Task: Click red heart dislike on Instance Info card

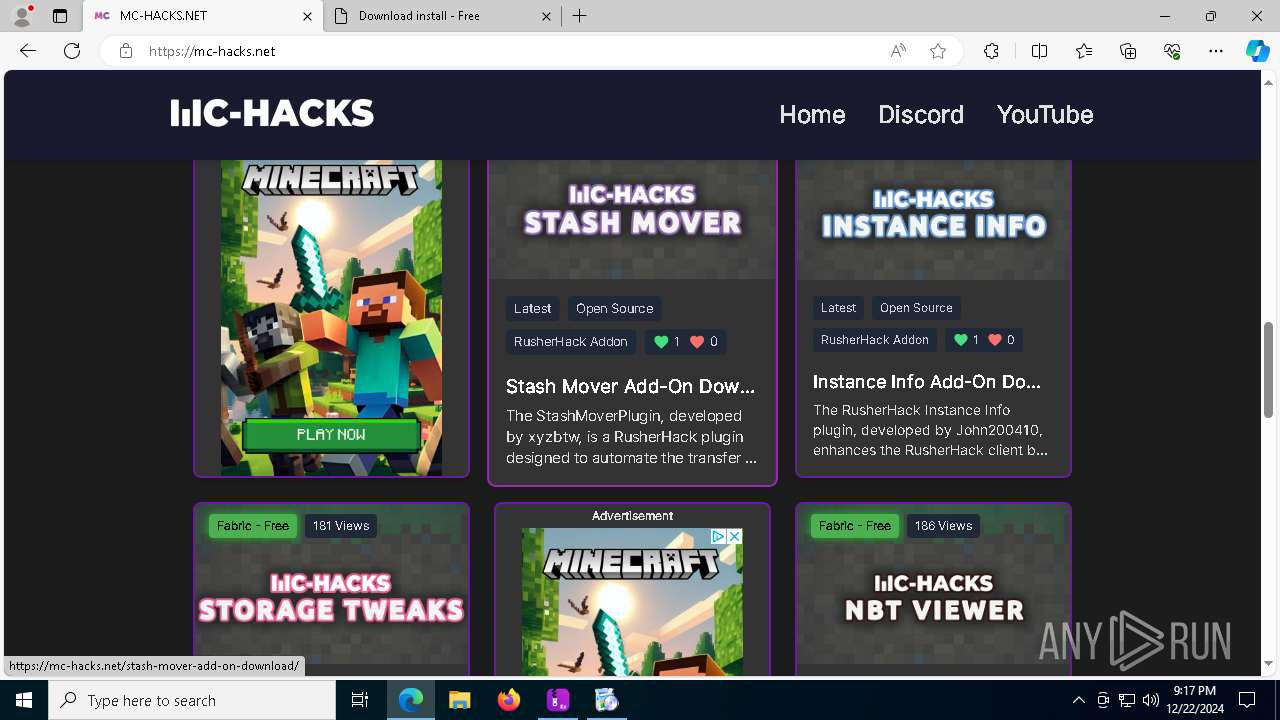Action: click(995, 340)
